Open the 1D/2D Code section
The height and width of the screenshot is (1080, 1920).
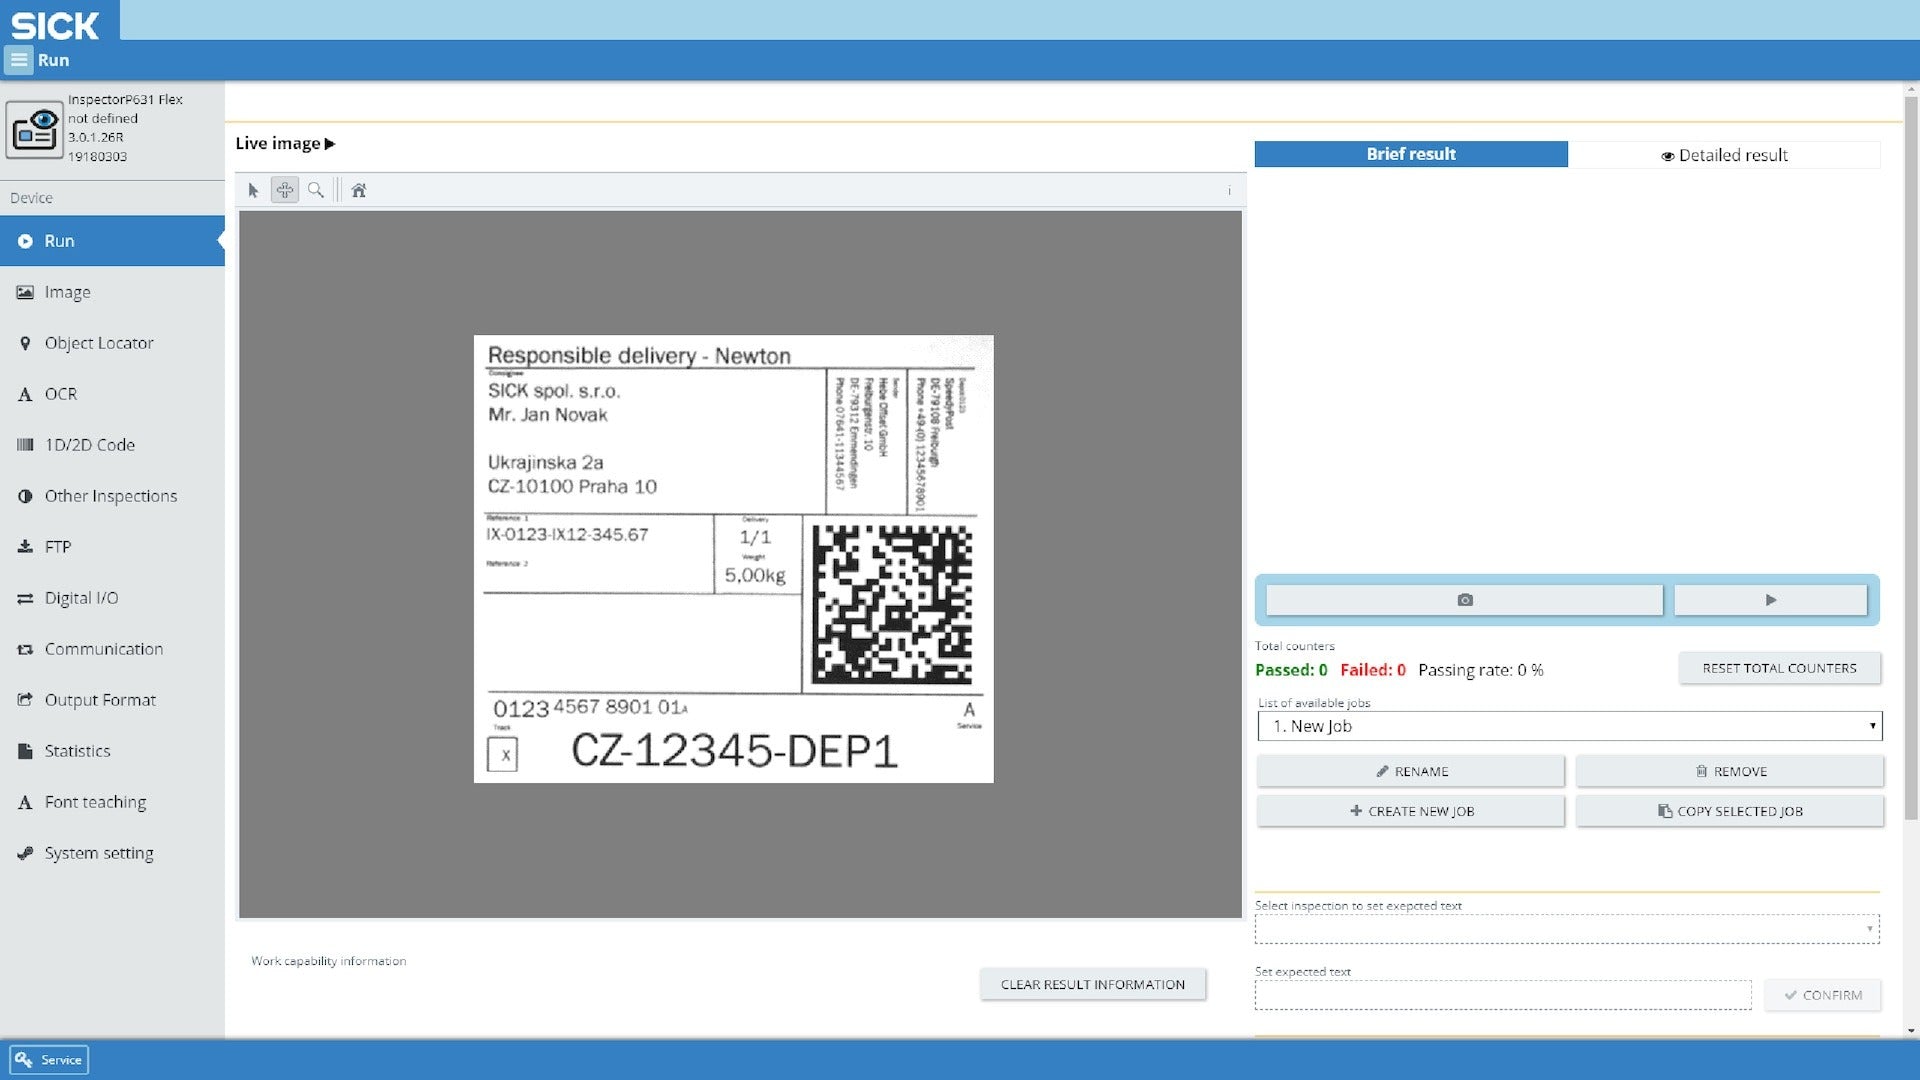click(89, 445)
